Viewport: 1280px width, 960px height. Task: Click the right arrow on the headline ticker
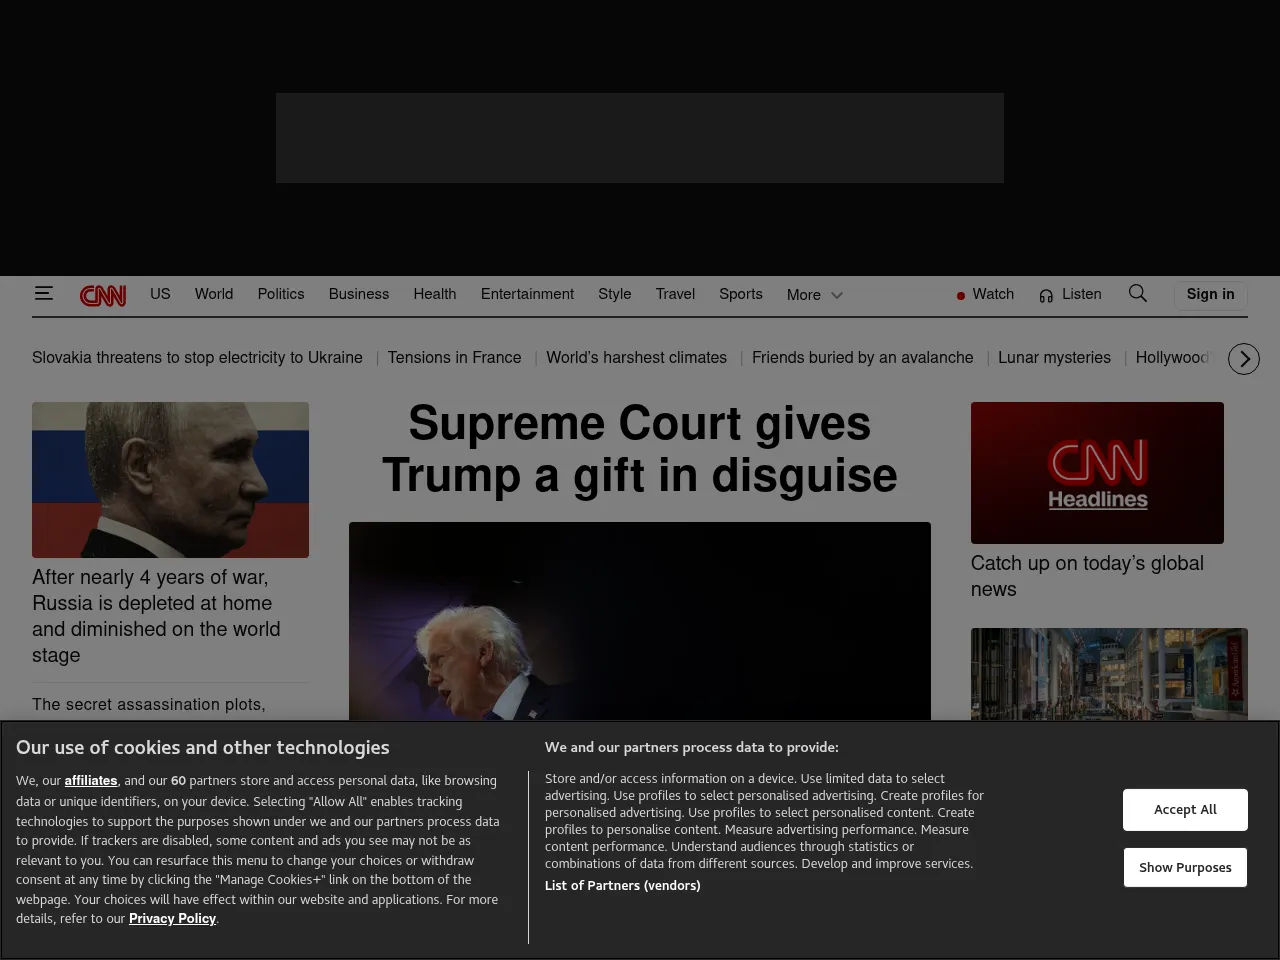point(1243,358)
